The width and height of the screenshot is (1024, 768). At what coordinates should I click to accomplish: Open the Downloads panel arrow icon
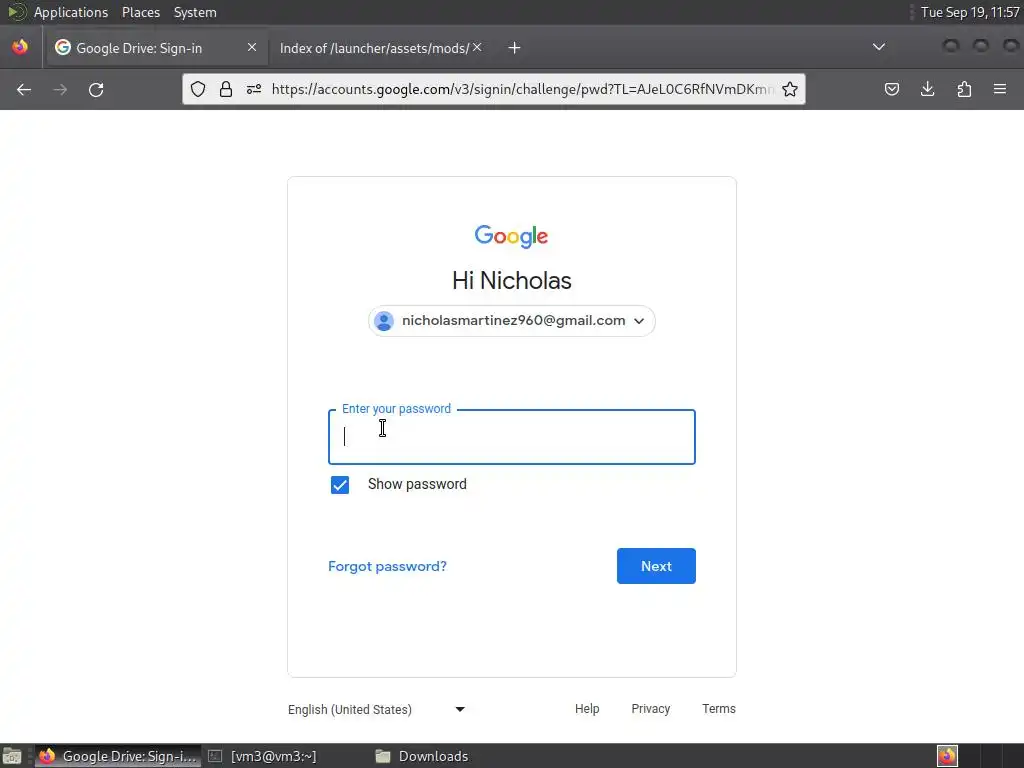(927, 89)
